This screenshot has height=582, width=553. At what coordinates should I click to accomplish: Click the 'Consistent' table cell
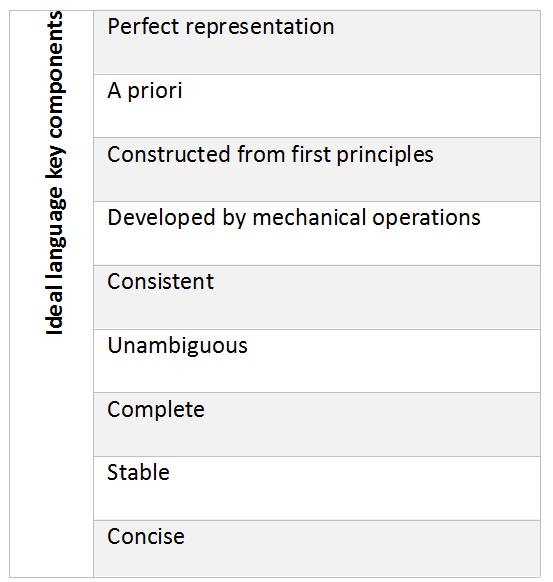[317, 297]
